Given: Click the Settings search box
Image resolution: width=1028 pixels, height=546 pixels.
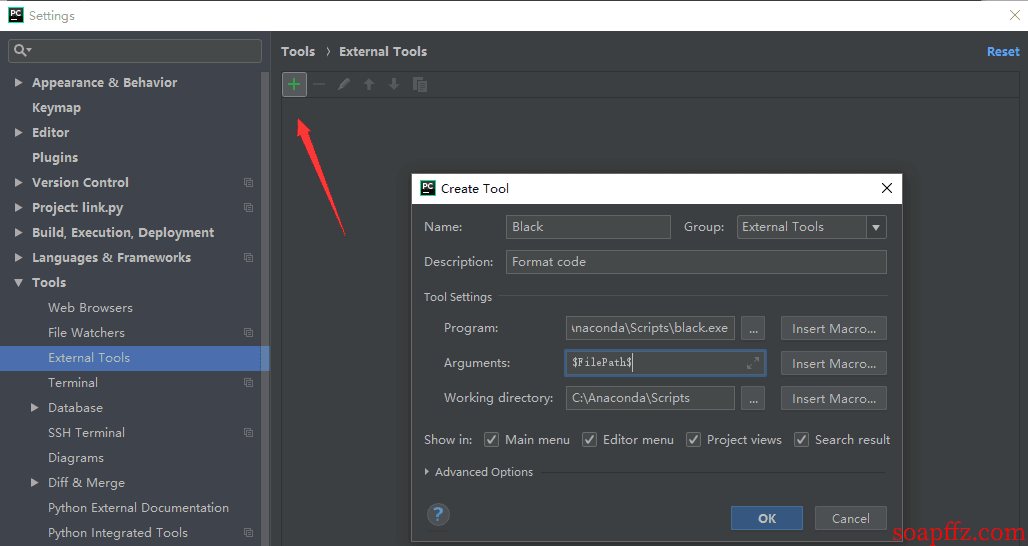Looking at the screenshot, I should [x=135, y=50].
